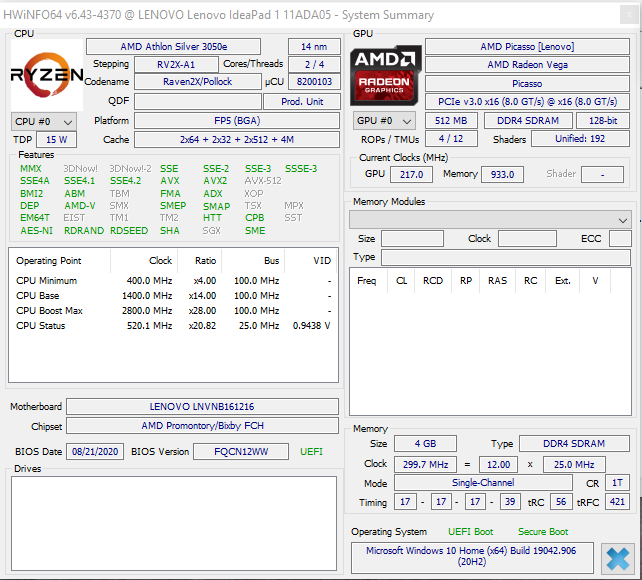Select the CPU Boost Max row

[173, 311]
